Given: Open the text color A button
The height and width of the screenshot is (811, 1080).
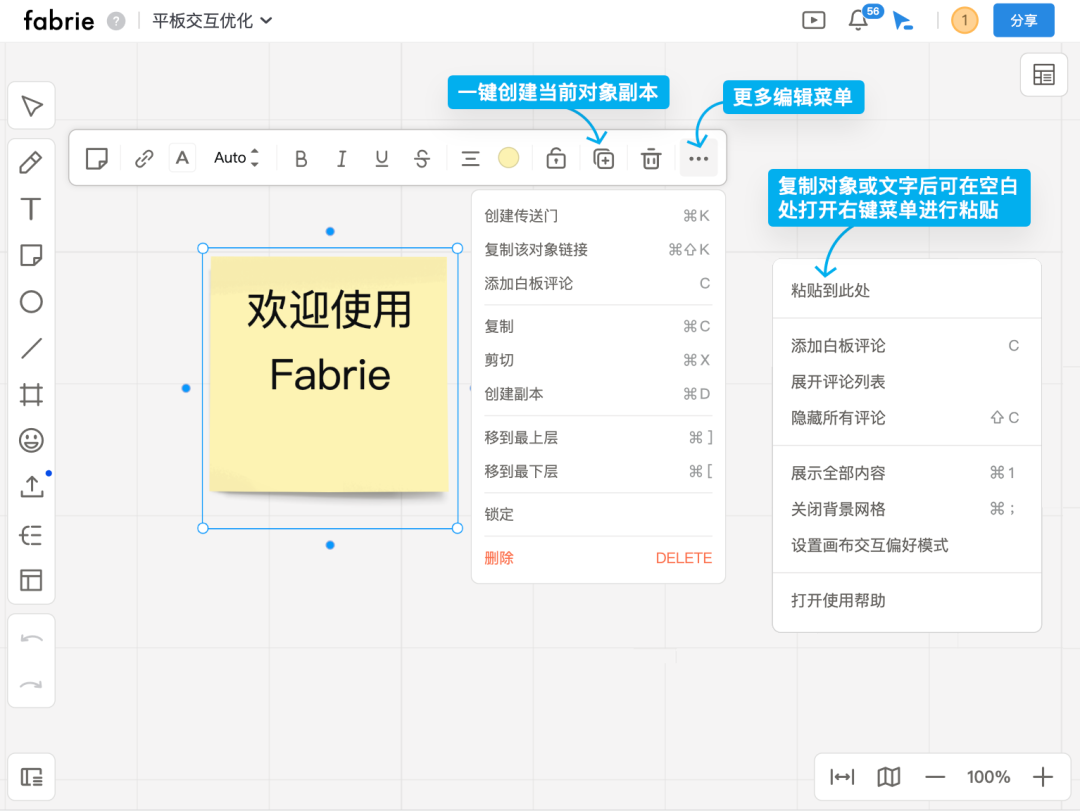Looking at the screenshot, I should pyautogui.click(x=182, y=158).
